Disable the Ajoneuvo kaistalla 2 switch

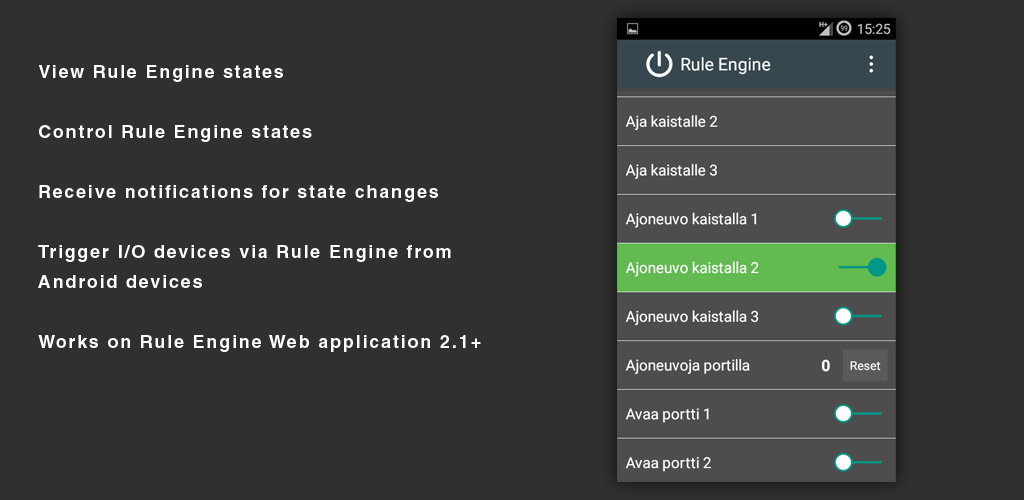tap(862, 267)
